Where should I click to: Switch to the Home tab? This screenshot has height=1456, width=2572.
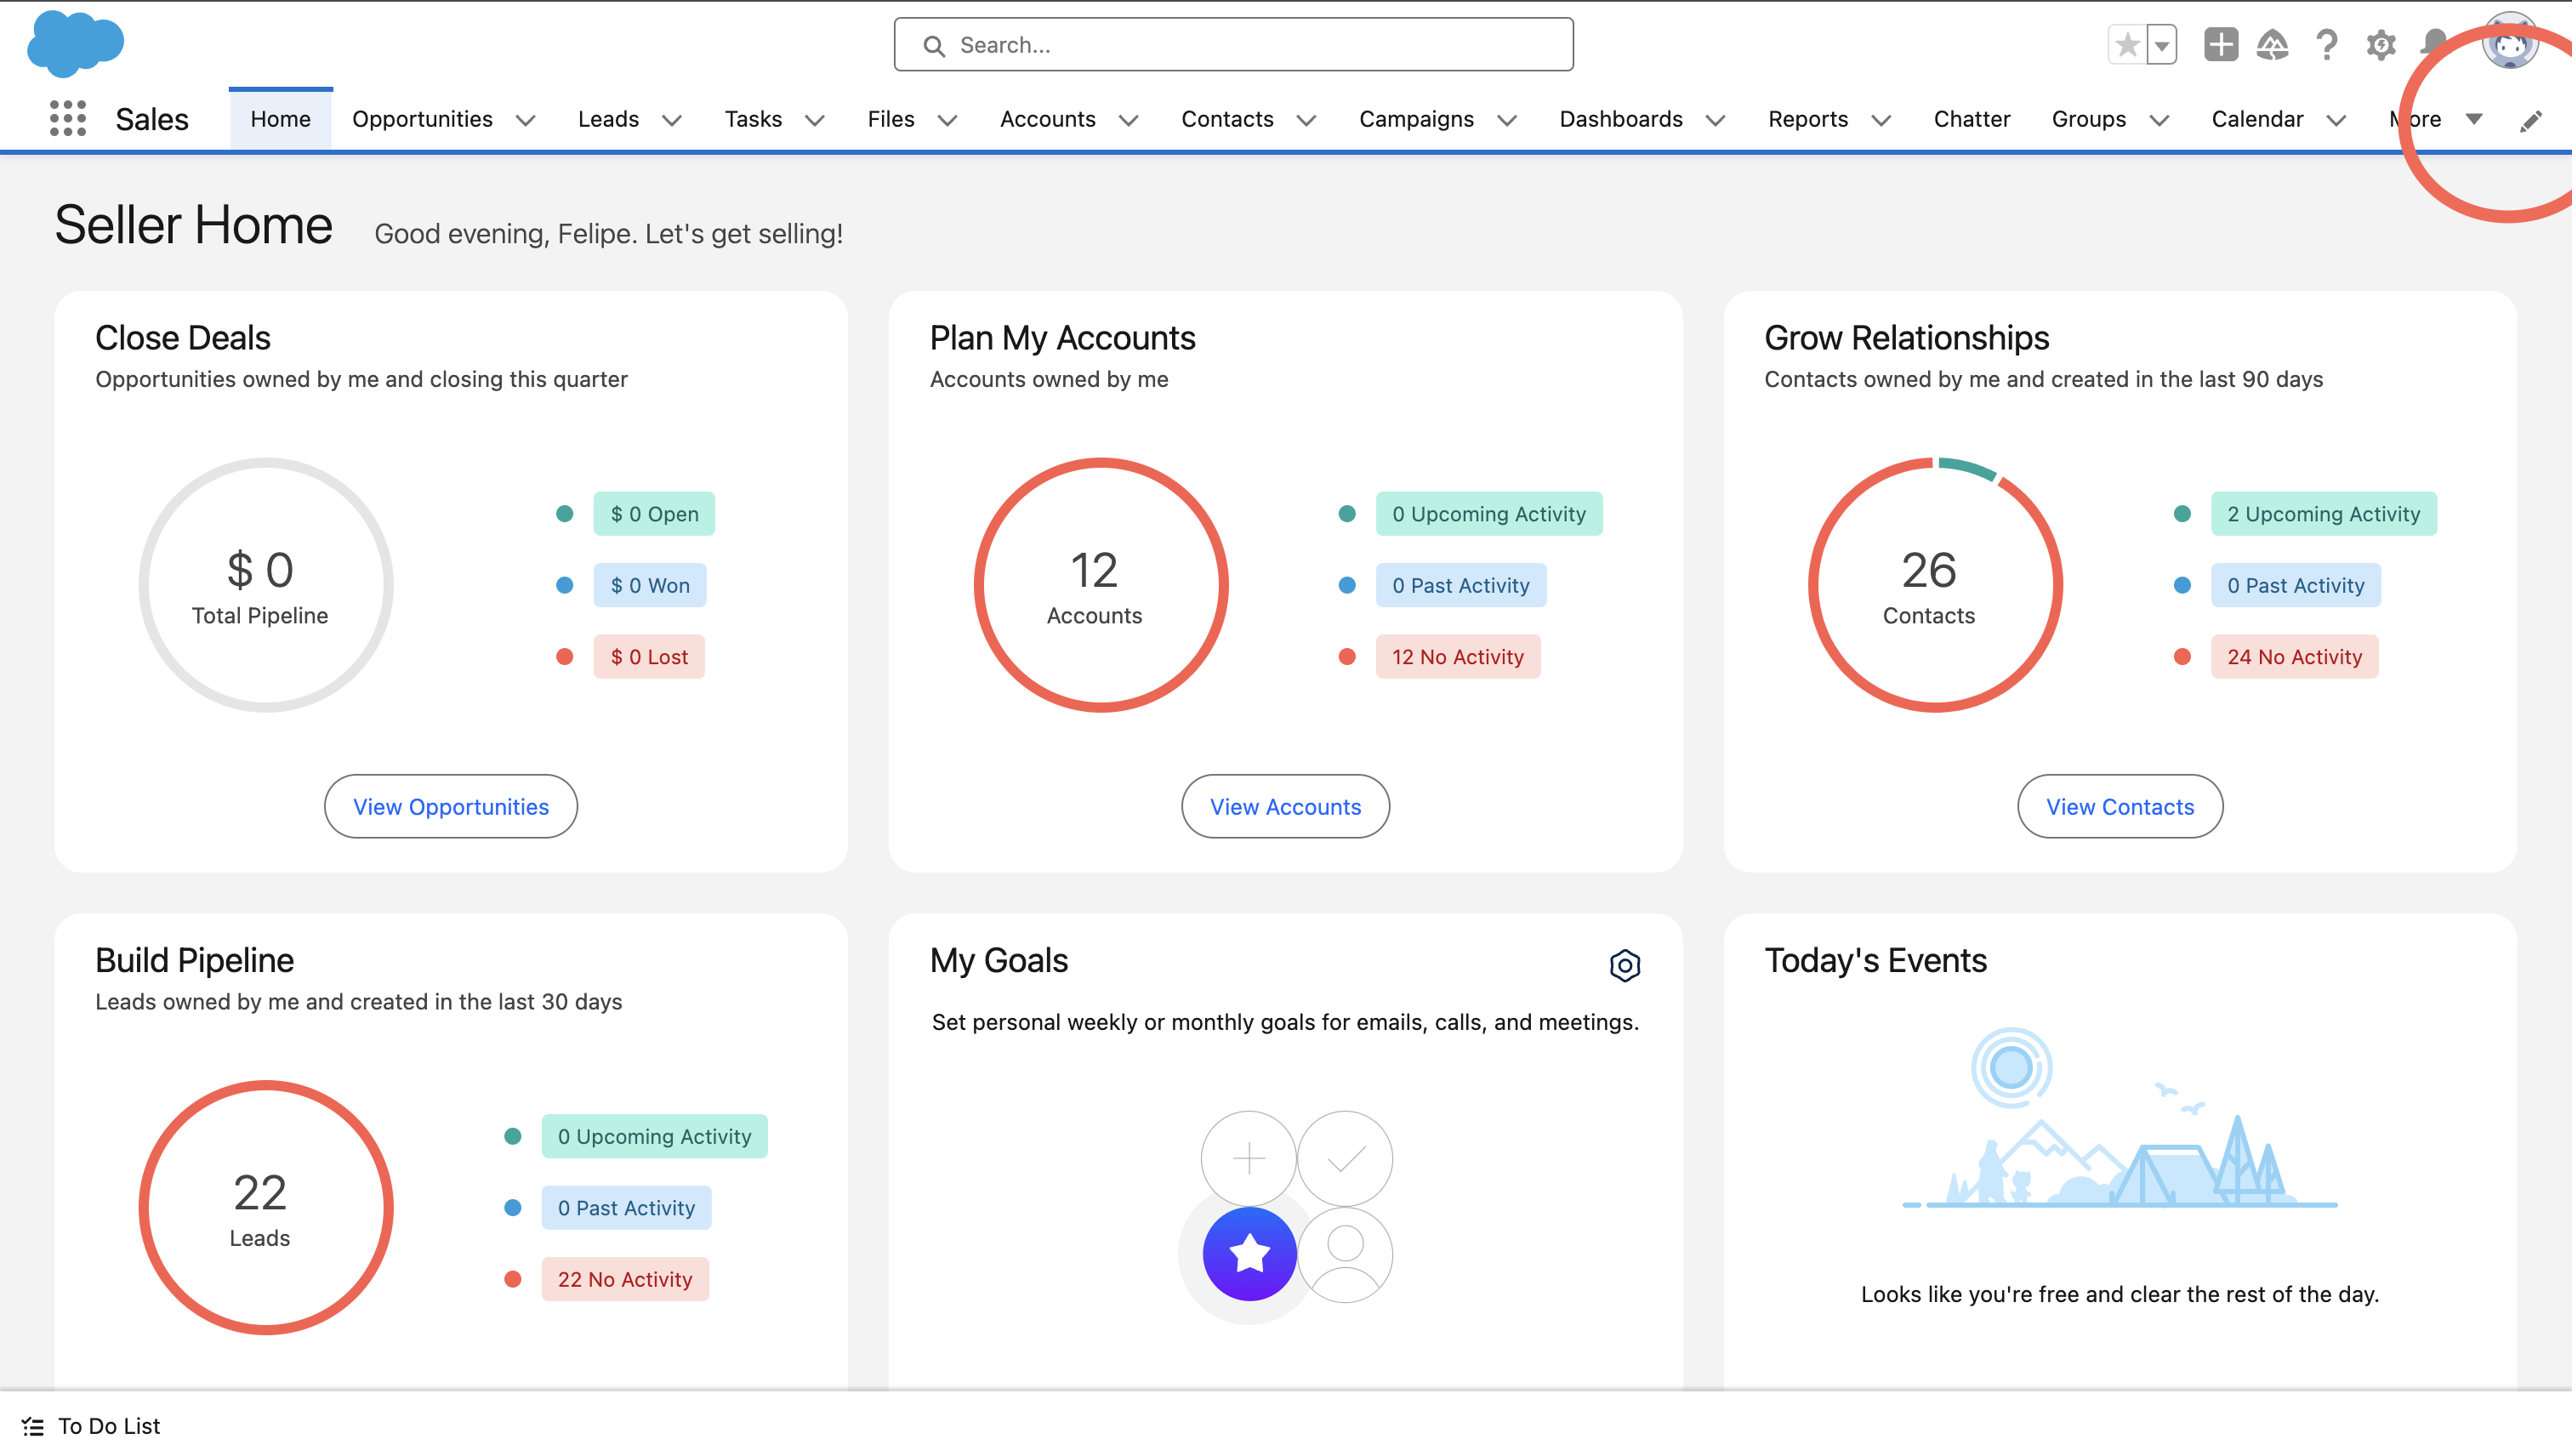pyautogui.click(x=280, y=119)
